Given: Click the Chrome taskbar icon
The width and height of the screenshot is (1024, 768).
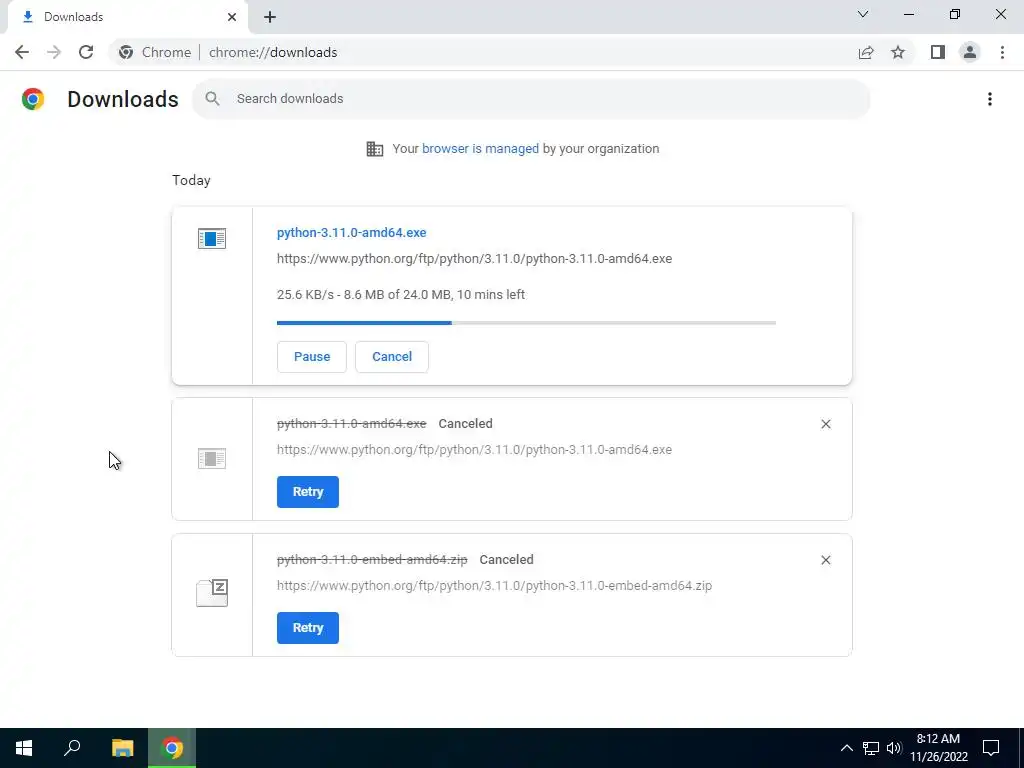Looking at the screenshot, I should [172, 748].
